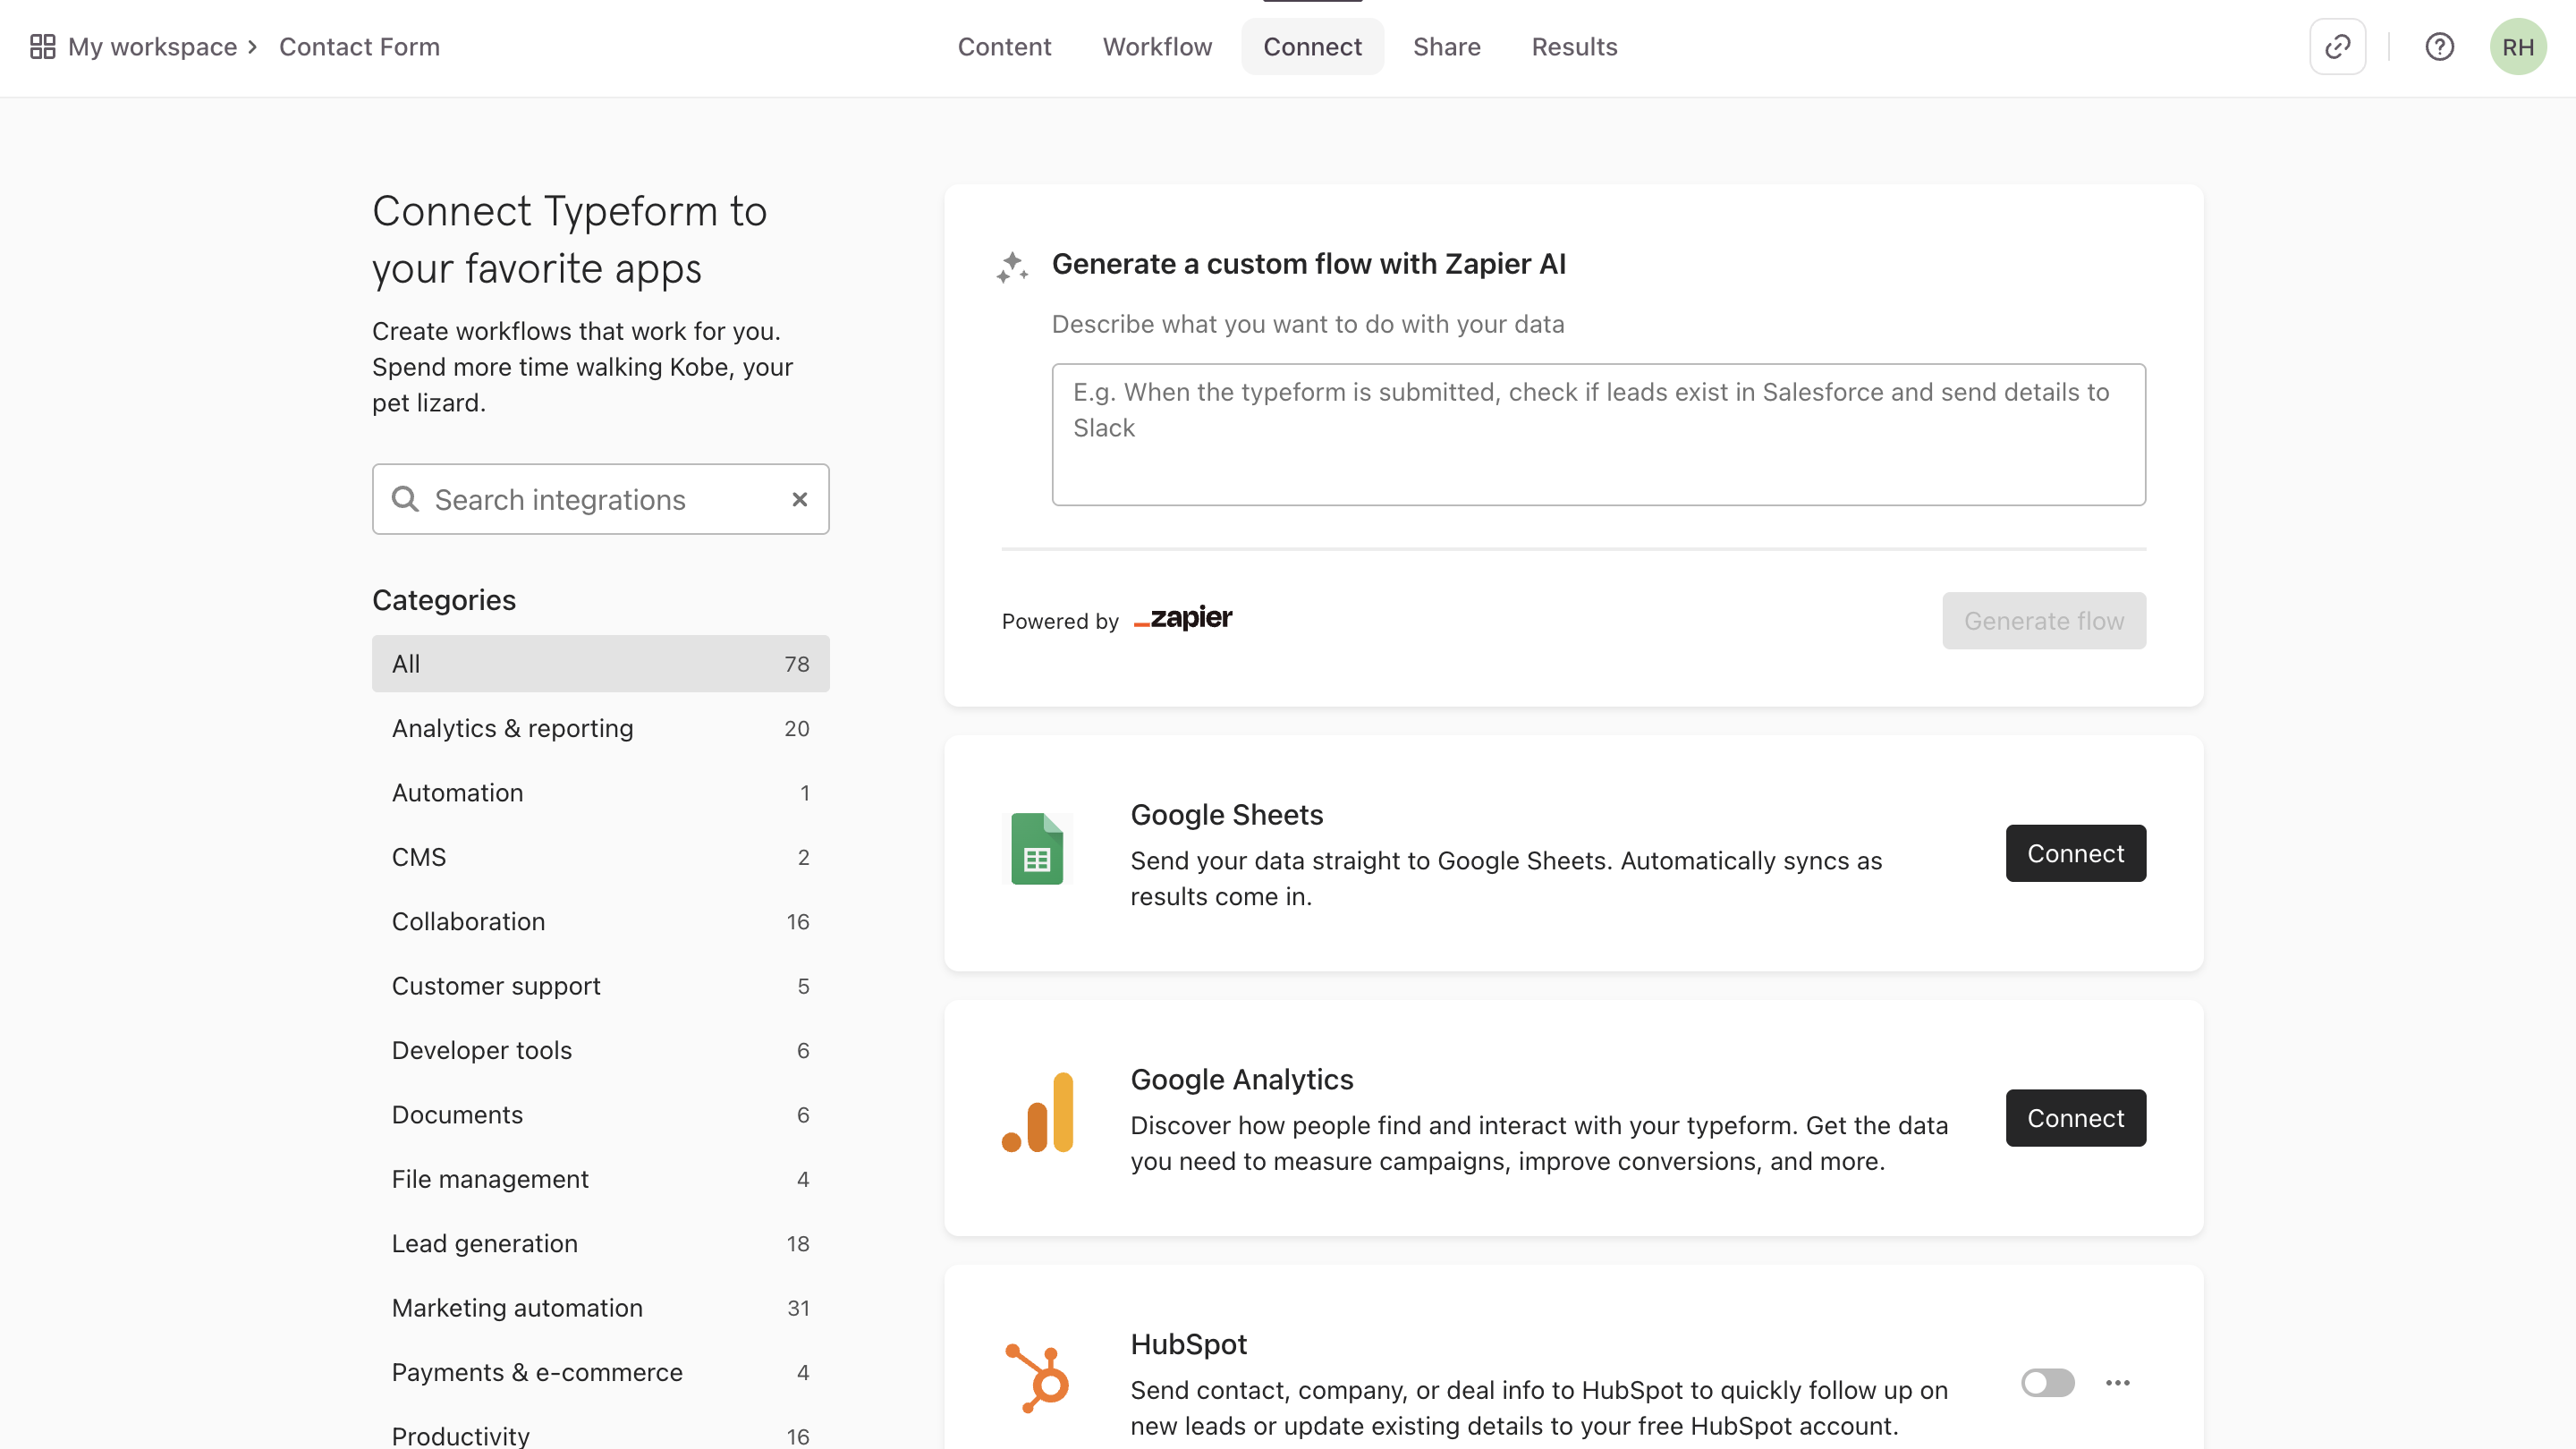This screenshot has height=1449, width=2576.
Task: Connect Google Sheets integration
Action: pyautogui.click(x=2075, y=853)
